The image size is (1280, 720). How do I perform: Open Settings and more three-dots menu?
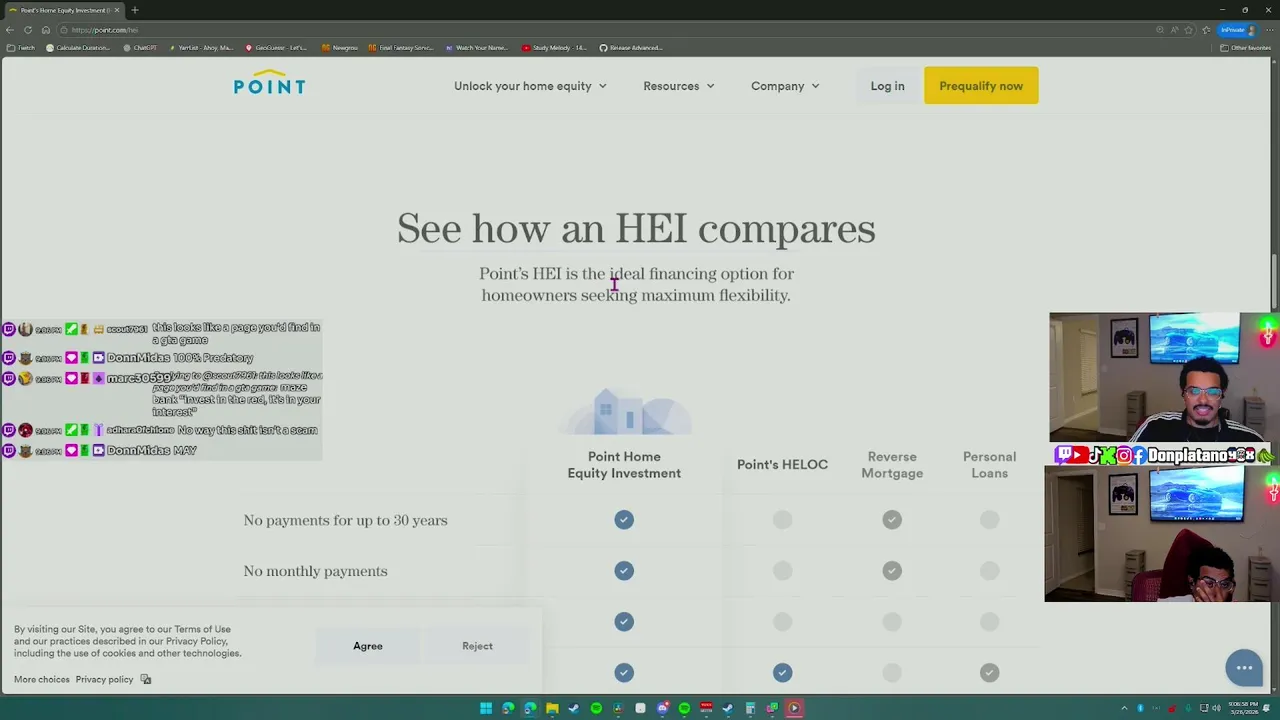[1269, 30]
